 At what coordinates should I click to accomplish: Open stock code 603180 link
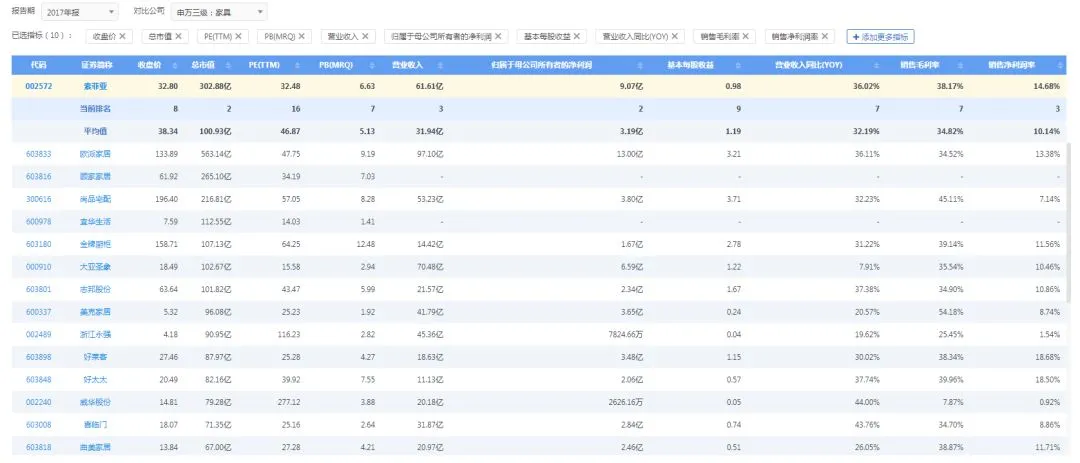pyautogui.click(x=39, y=244)
